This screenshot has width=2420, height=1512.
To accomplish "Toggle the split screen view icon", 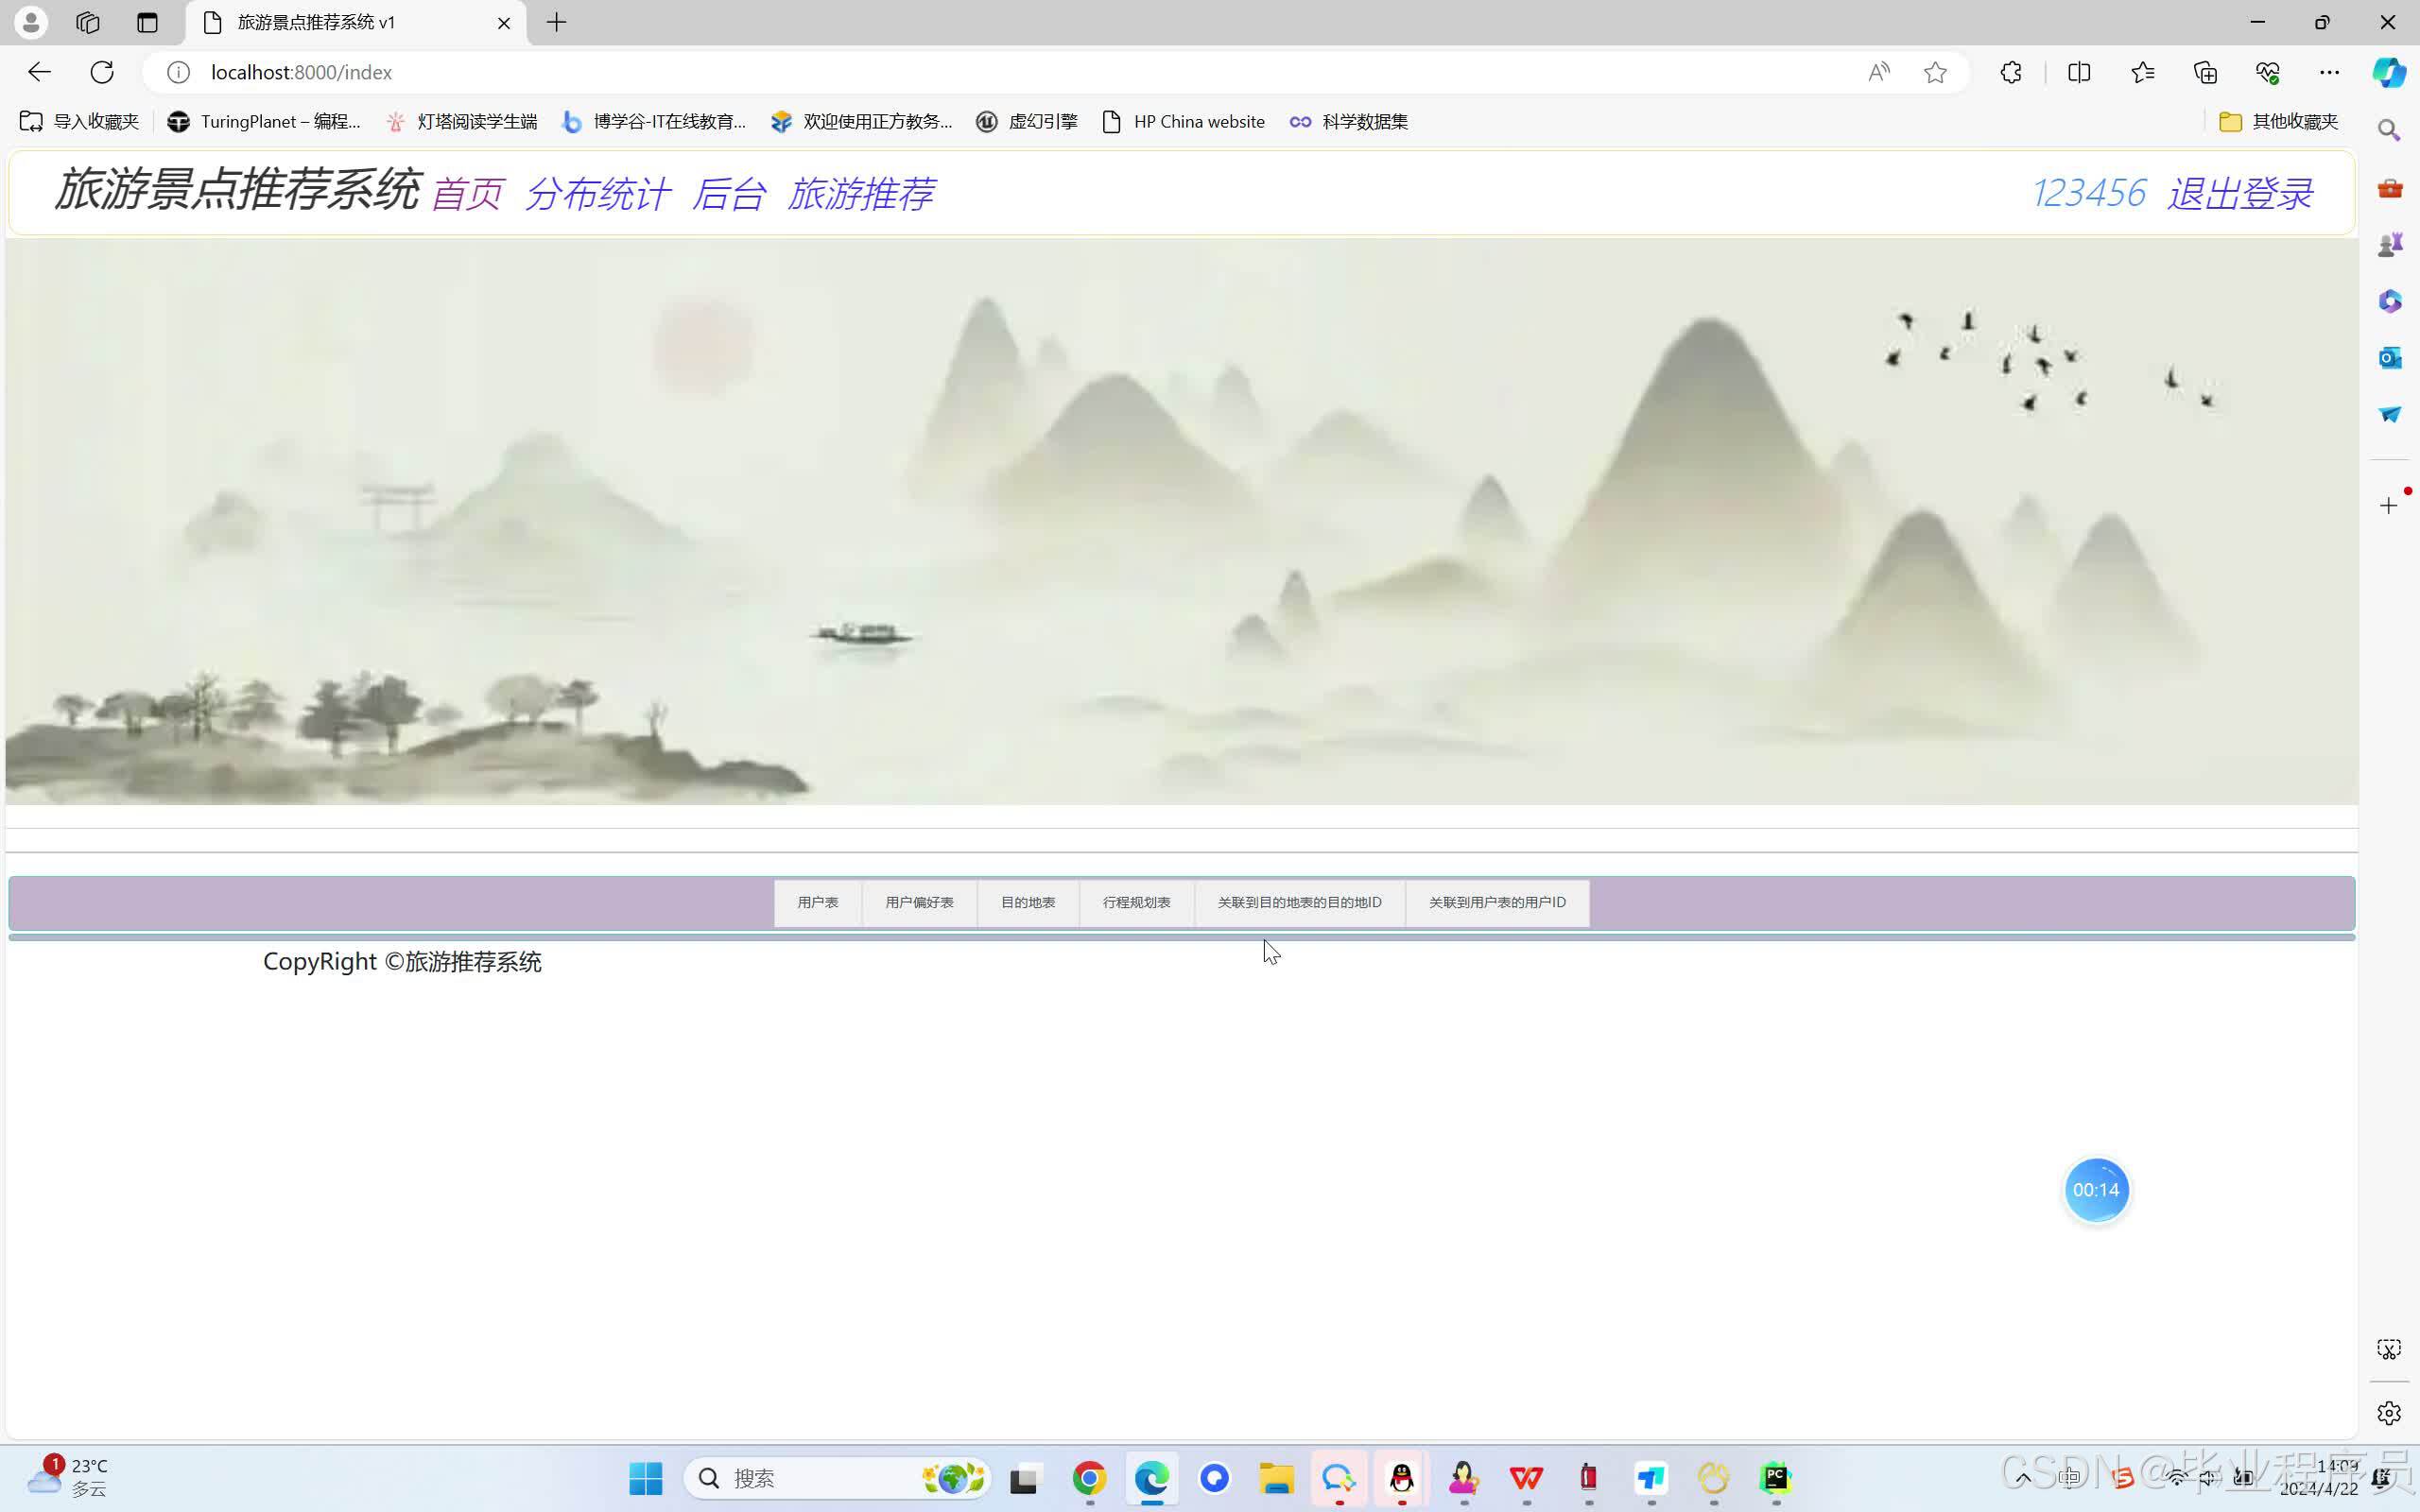I will pos(2079,72).
